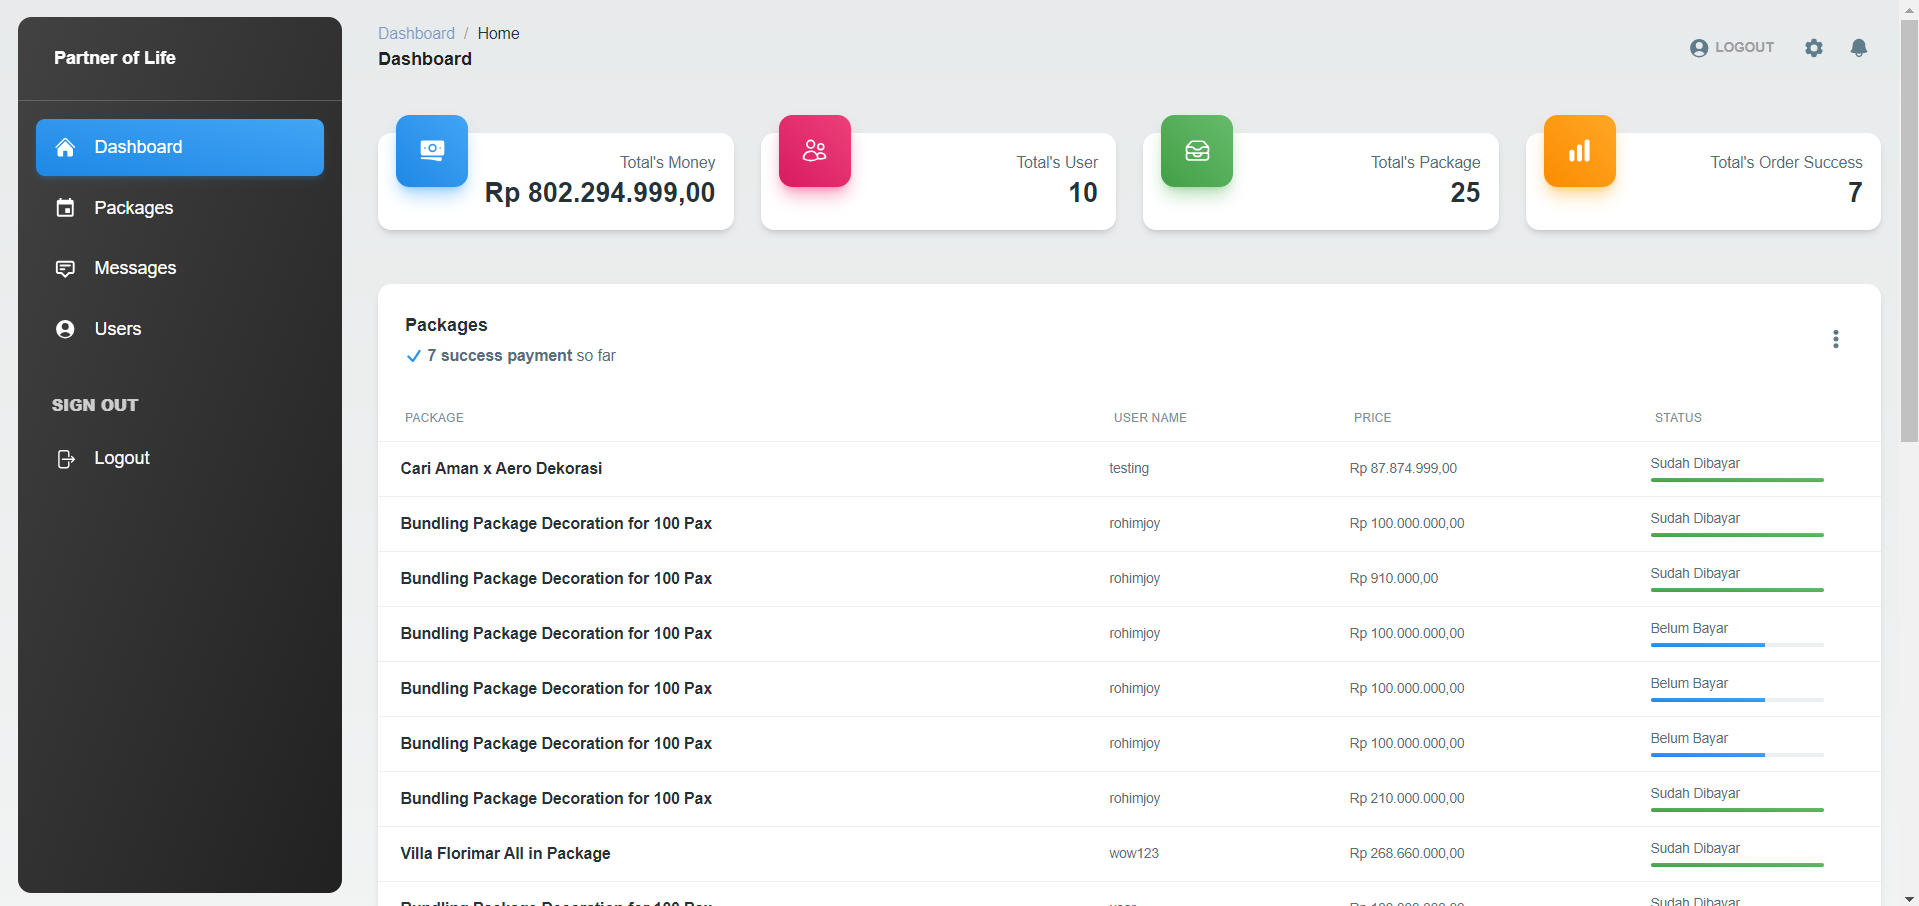The image size is (1919, 906).
Task: Click the Cari Aman x Aero Dekorasi progress bar
Action: click(1737, 480)
